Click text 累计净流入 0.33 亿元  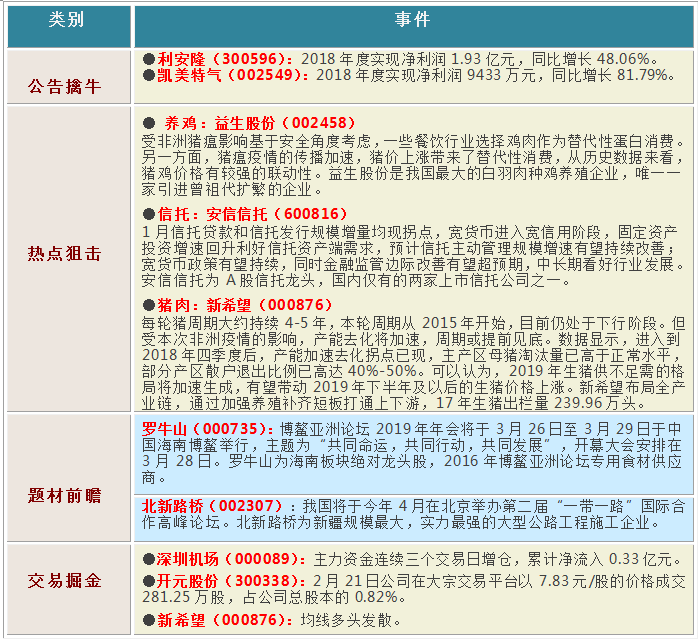[599, 559]
